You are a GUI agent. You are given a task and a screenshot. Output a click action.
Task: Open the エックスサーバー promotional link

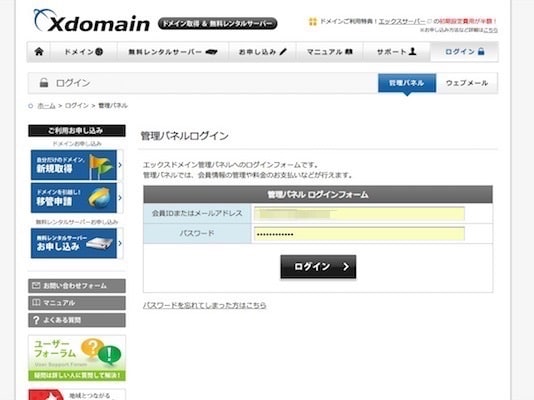[402, 21]
